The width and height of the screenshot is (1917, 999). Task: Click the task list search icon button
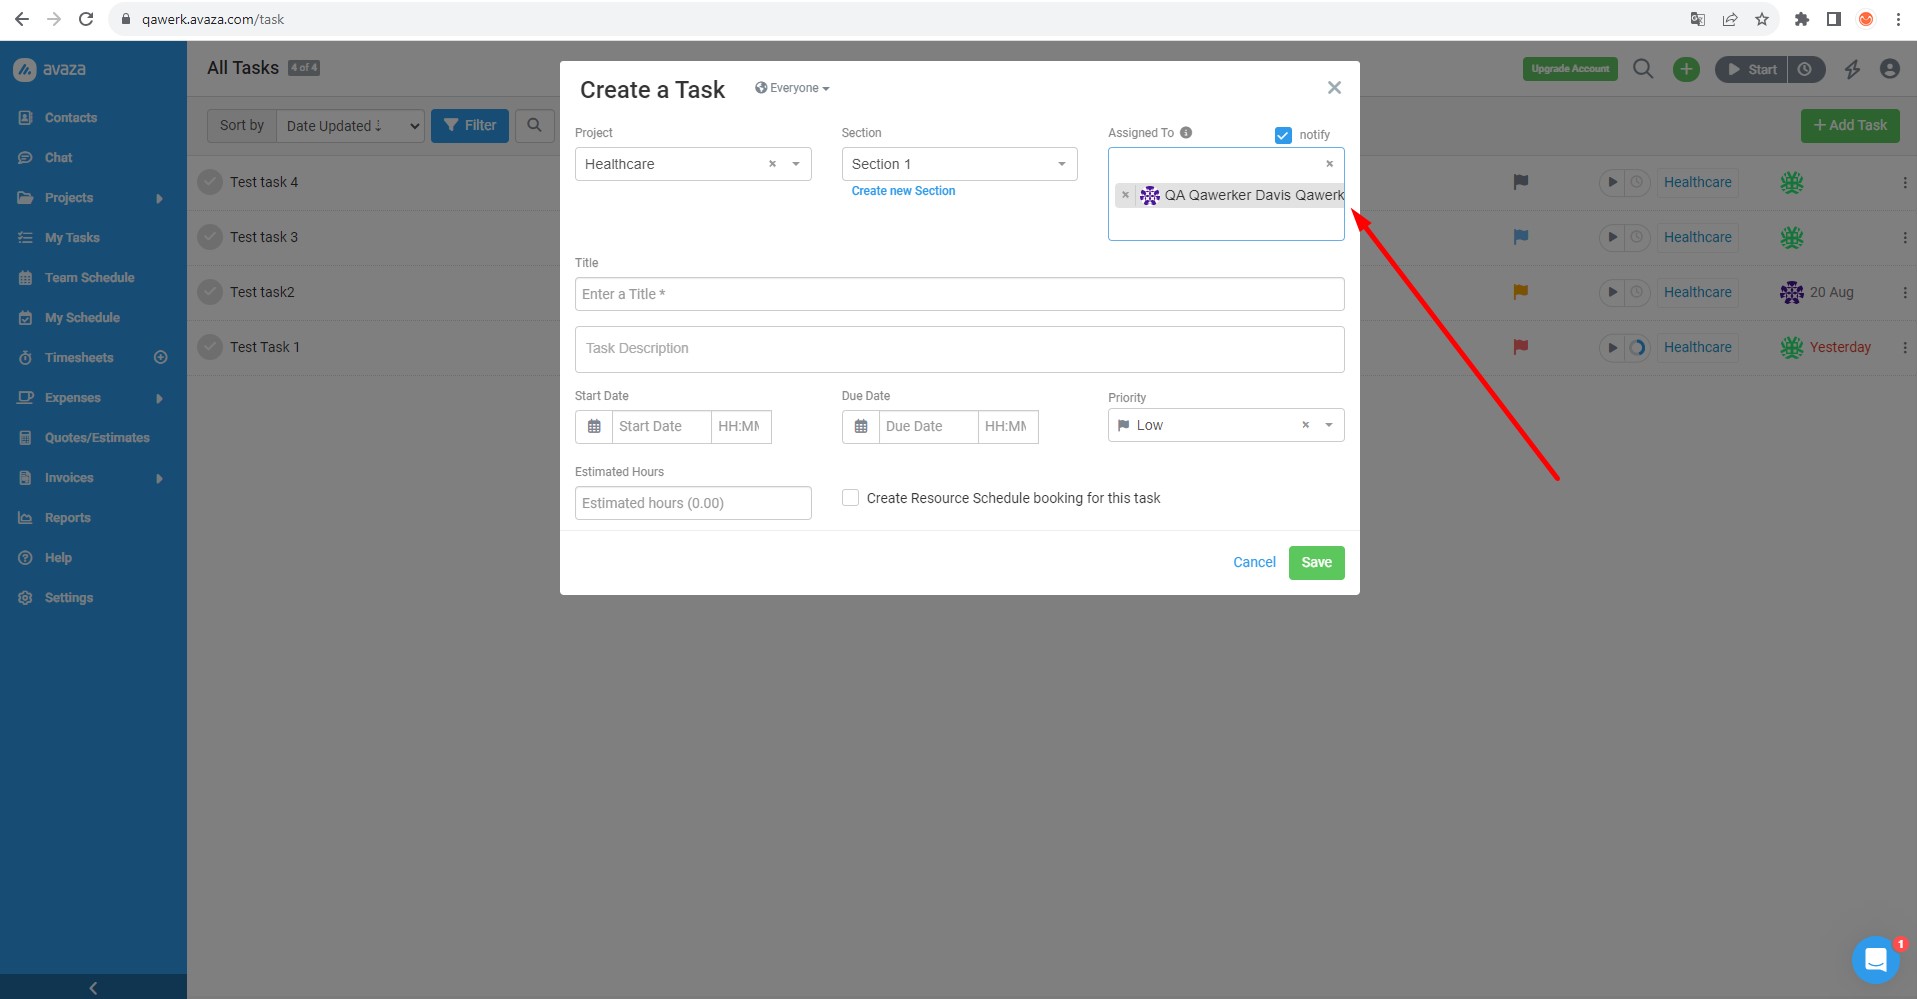535,125
